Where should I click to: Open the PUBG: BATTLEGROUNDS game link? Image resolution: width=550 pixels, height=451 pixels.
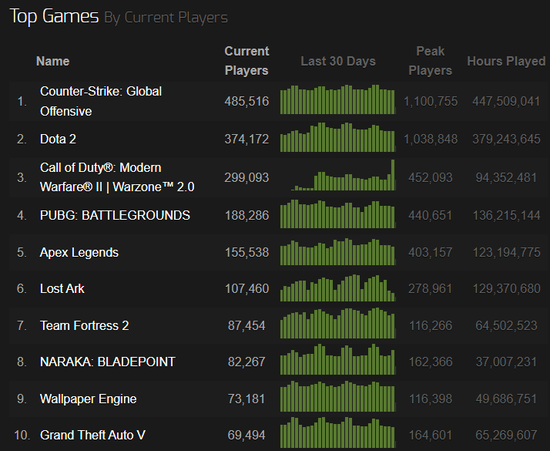tap(115, 215)
